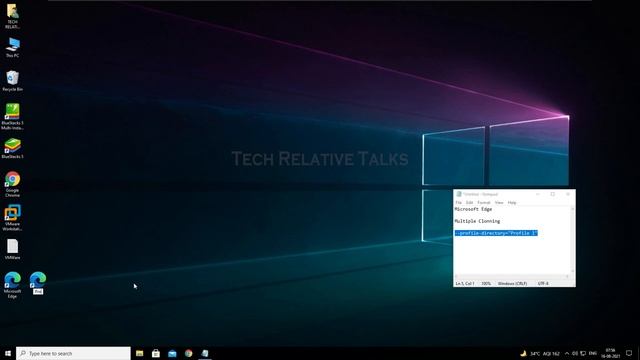
Task: Select the Microsoft Edge desktop shortcut
Action: coord(12,284)
